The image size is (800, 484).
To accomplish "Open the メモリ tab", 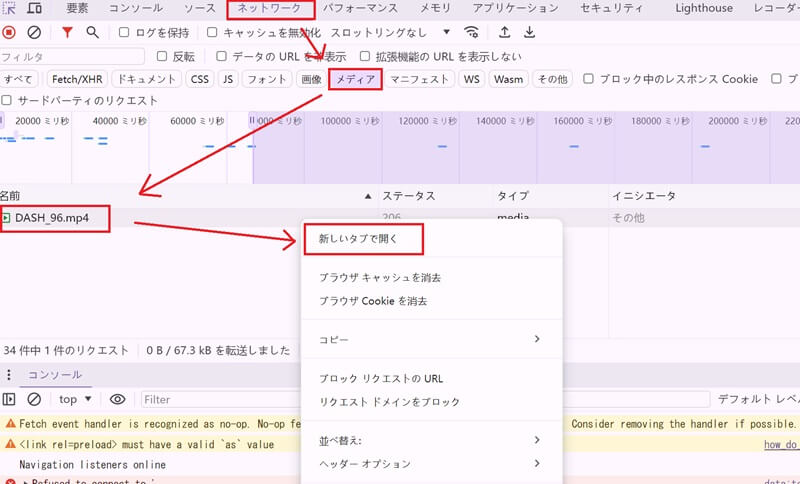I will 435,8.
